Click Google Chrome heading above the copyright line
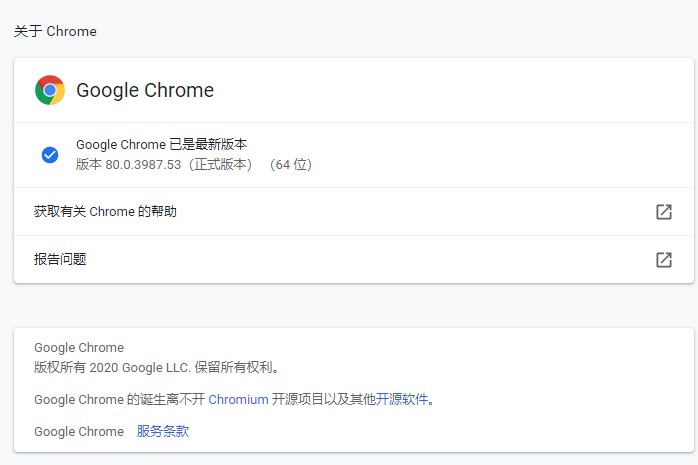698x465 pixels. [79, 348]
